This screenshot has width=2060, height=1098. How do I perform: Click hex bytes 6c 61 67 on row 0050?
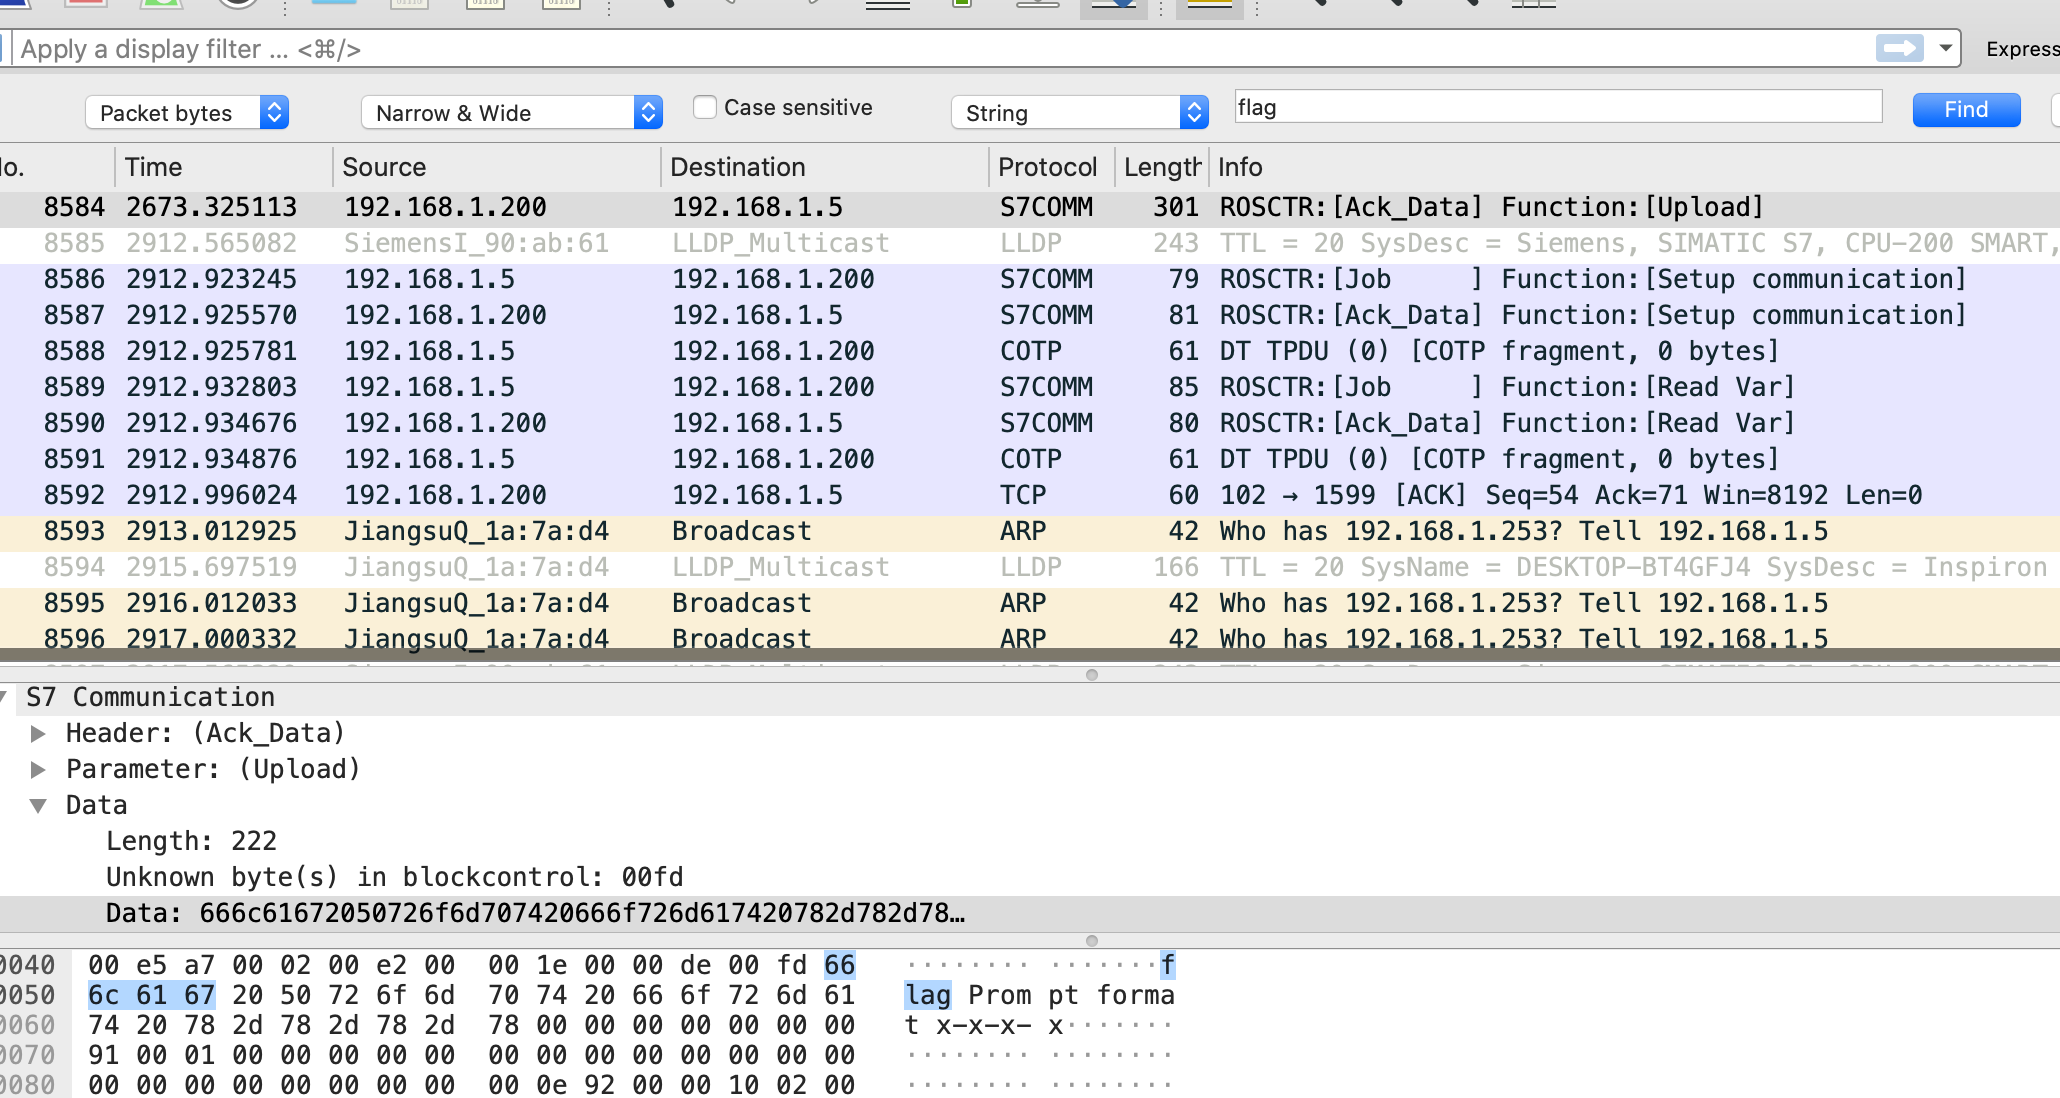click(x=151, y=995)
